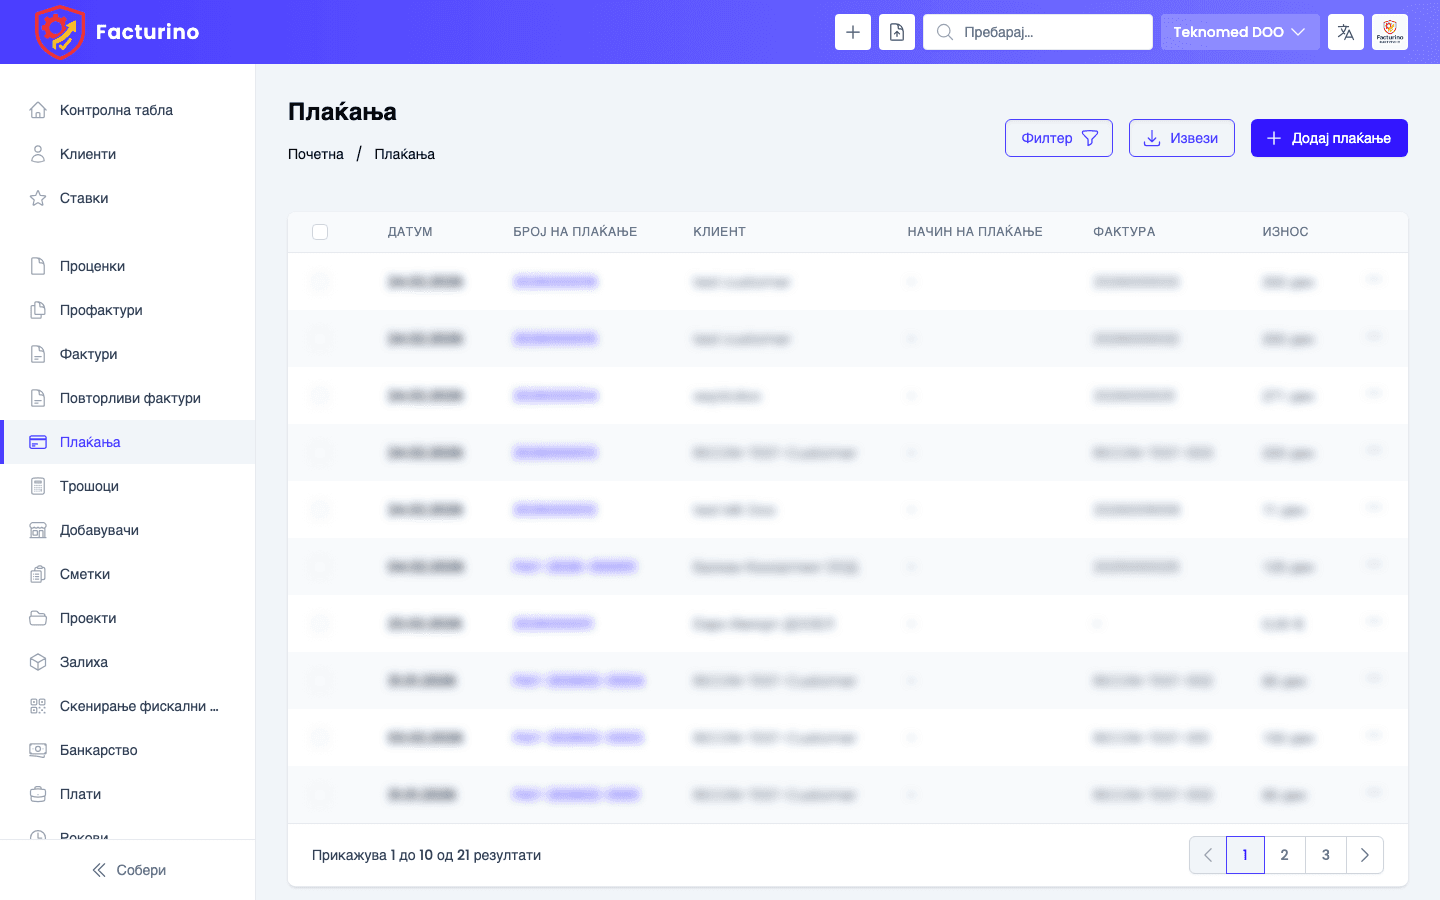This screenshot has height=900, width=1440.
Task: Go to next page with right chevron
Action: (1364, 855)
